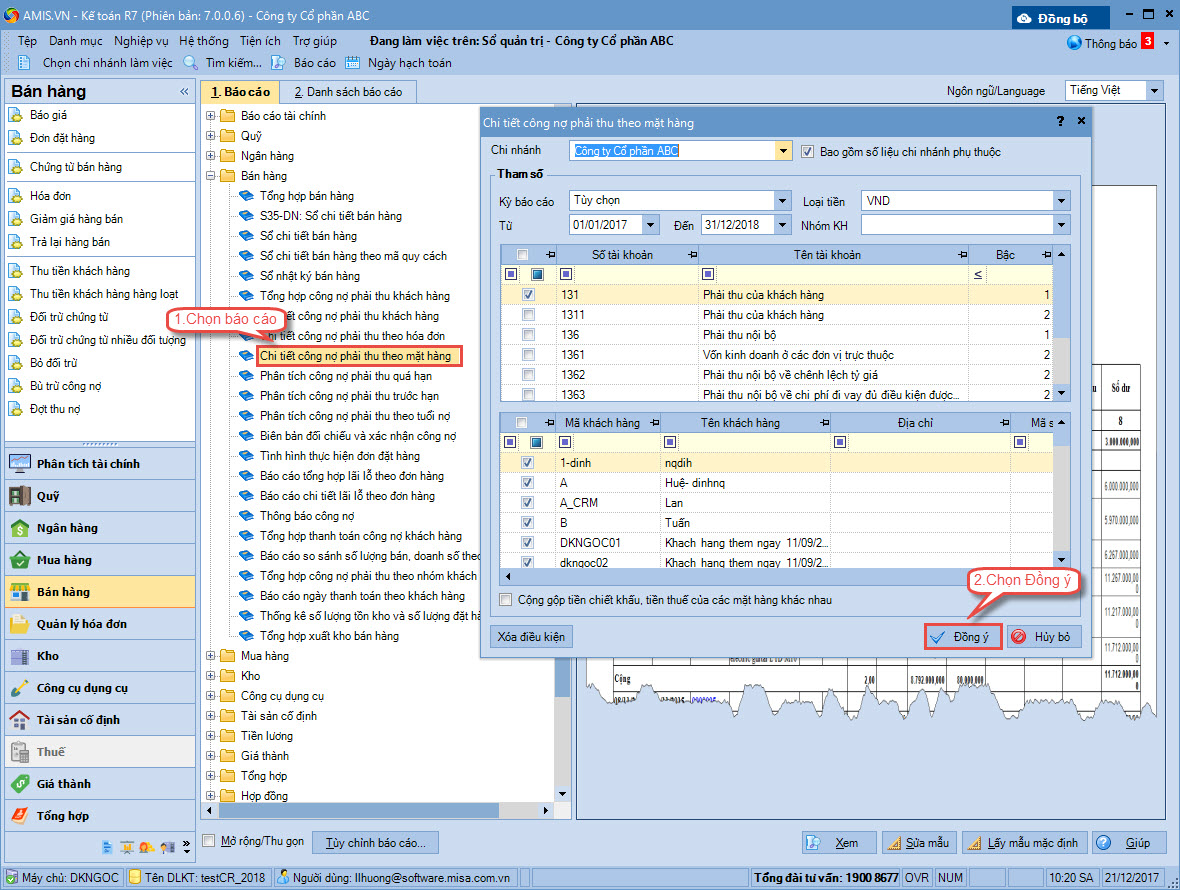Image resolution: width=1180 pixels, height=890 pixels.
Task: Expand the Mua hàng folder in tree
Action: tap(211, 656)
